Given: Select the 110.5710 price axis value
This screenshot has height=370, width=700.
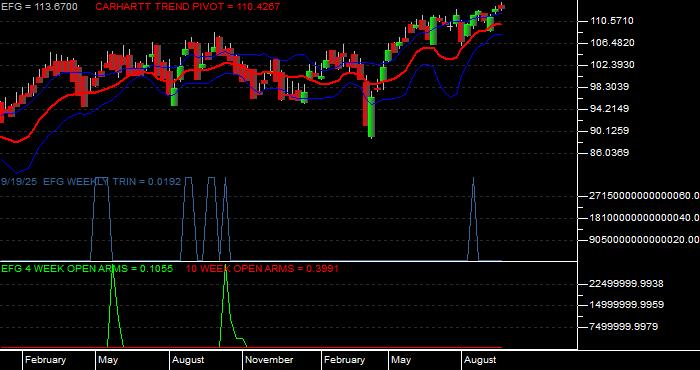Looking at the screenshot, I should [x=612, y=21].
